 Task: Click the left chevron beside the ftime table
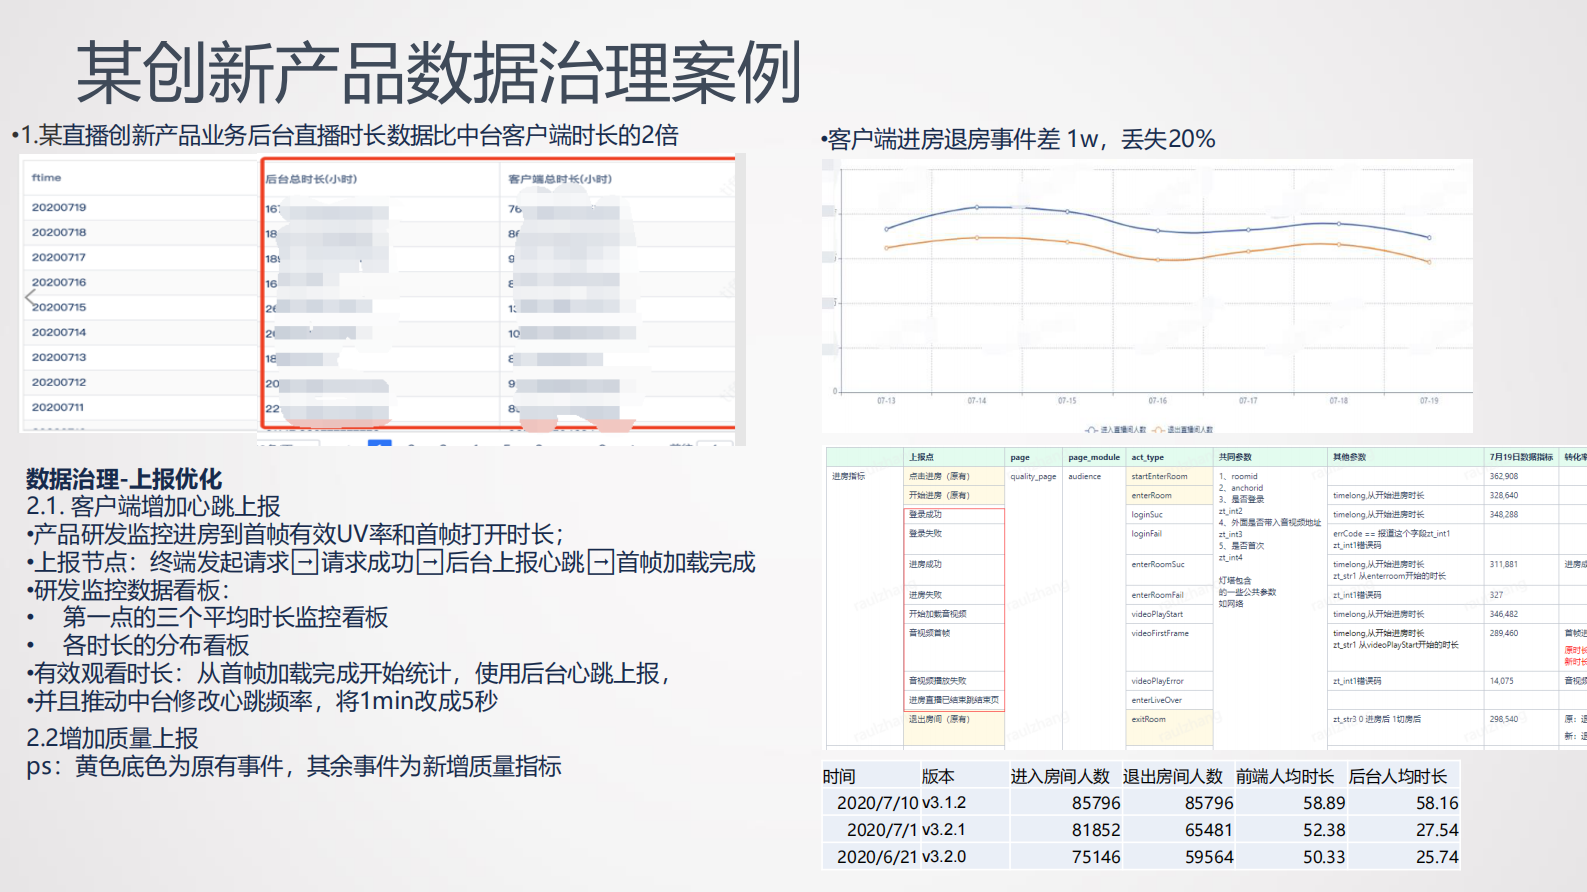coord(30,296)
